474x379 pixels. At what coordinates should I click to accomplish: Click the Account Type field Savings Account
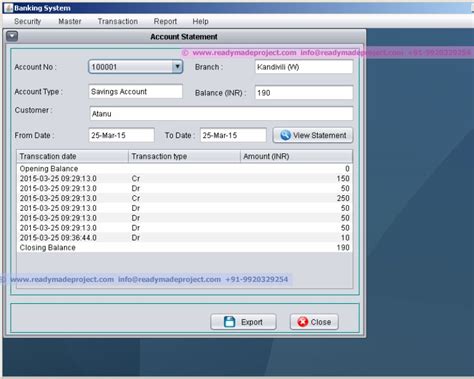136,91
